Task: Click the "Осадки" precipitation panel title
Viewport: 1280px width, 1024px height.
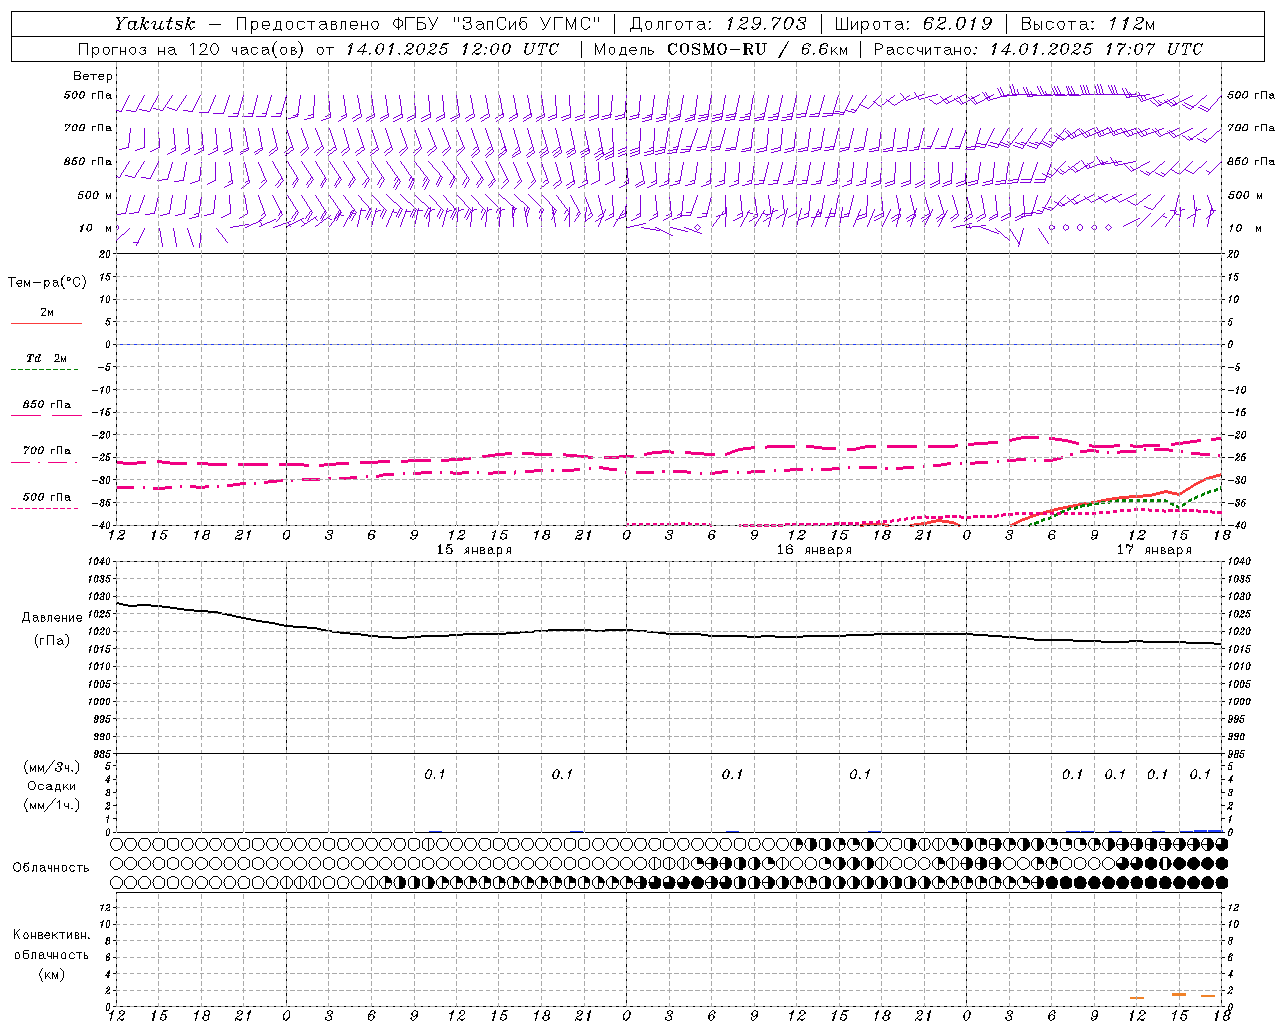Action: point(52,786)
